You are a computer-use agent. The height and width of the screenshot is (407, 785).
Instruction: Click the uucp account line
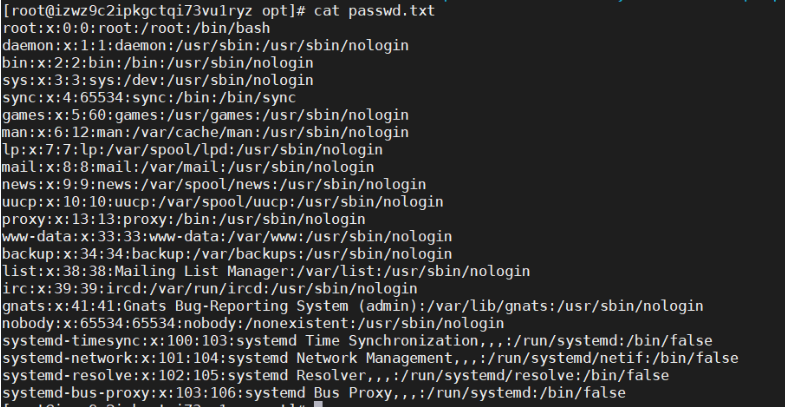click(223, 202)
